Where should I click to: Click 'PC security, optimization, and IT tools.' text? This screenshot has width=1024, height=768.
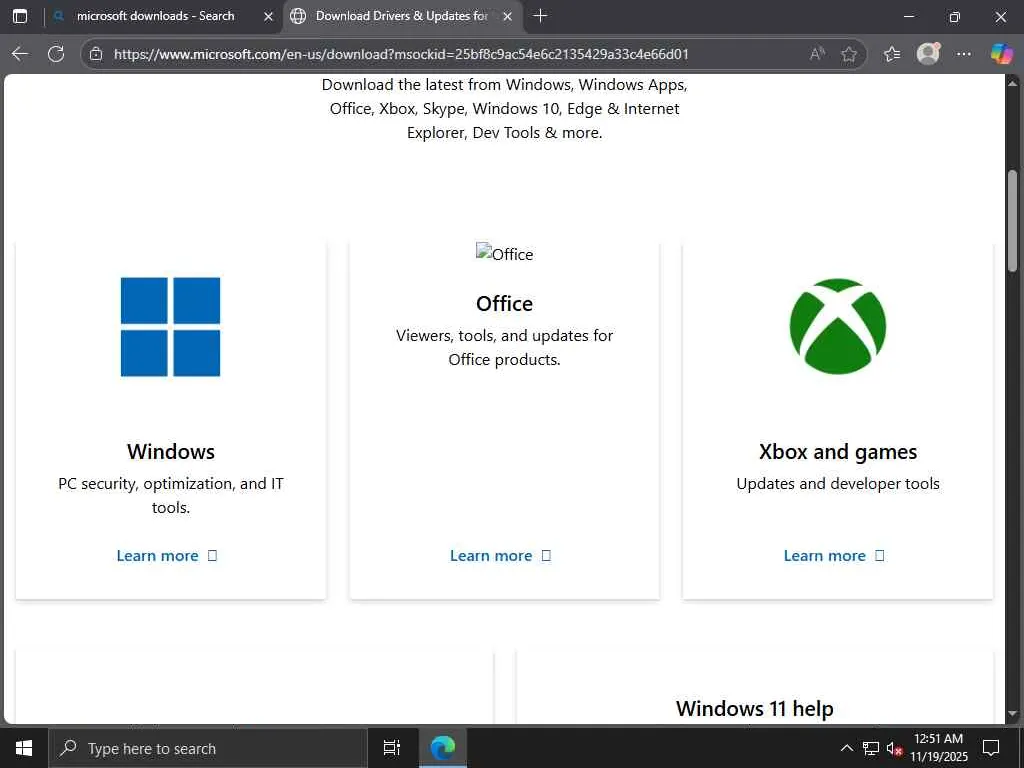pos(170,495)
